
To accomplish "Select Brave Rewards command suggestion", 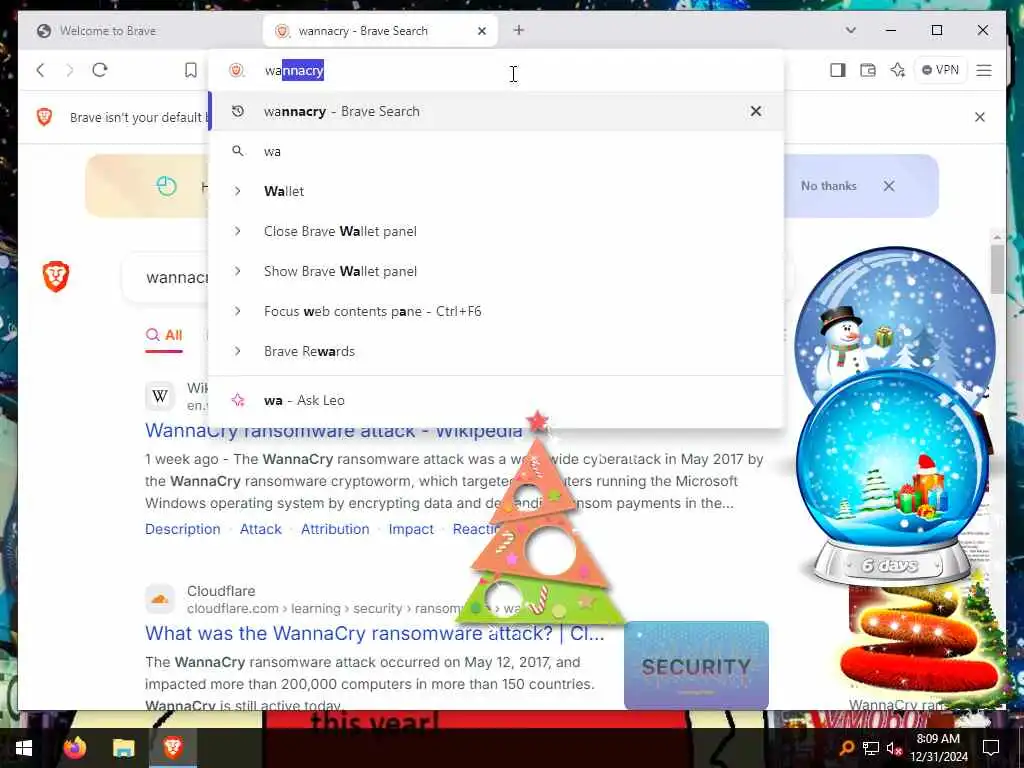I will [x=496, y=351].
